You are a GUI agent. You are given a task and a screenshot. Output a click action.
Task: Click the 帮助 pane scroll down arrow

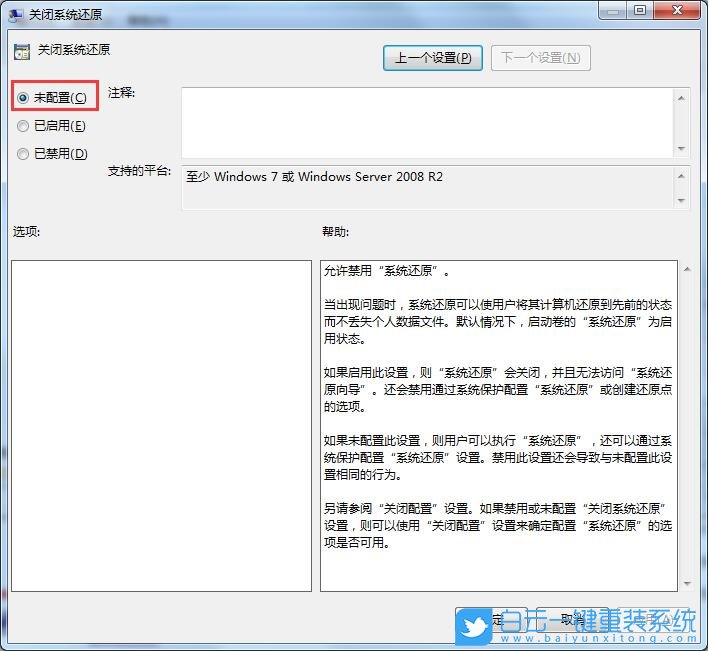687,584
